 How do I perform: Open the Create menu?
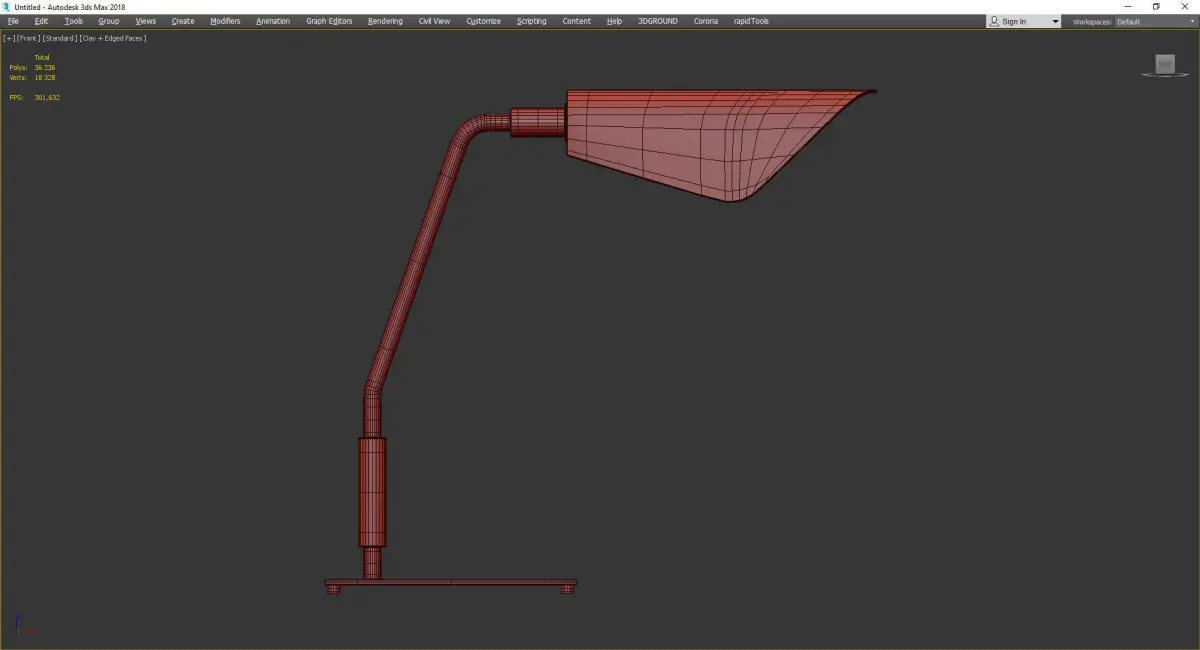[x=183, y=21]
